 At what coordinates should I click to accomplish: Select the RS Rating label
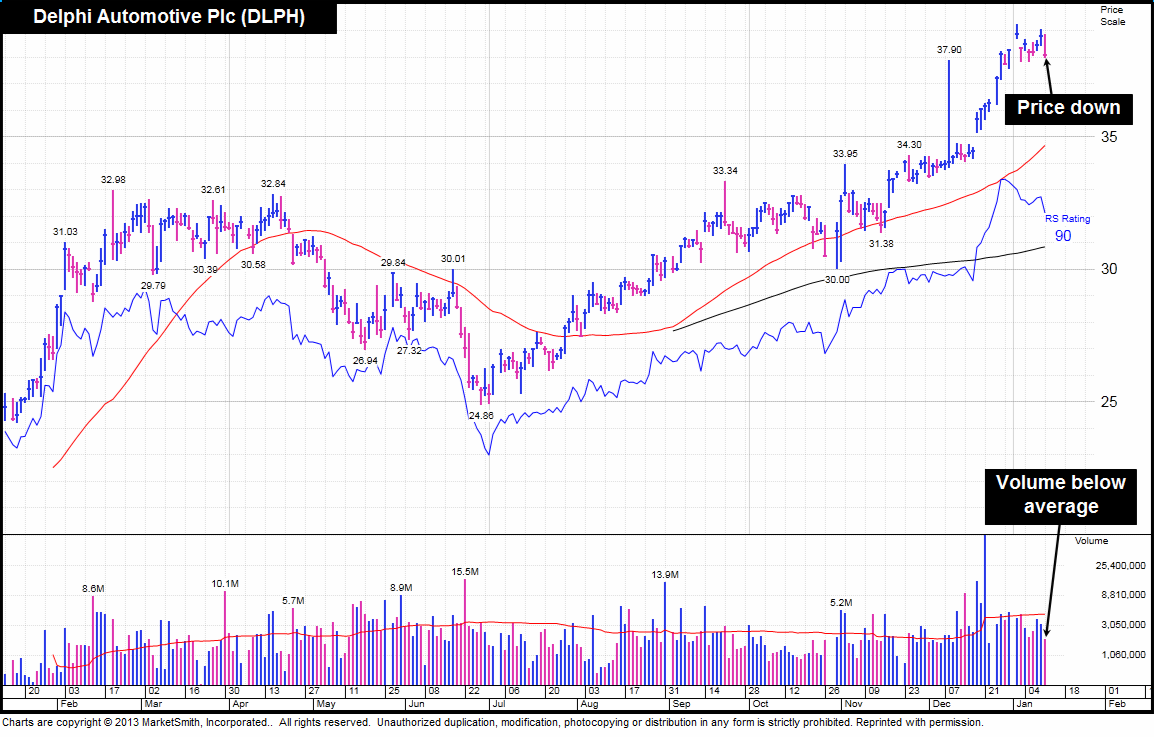[1067, 219]
